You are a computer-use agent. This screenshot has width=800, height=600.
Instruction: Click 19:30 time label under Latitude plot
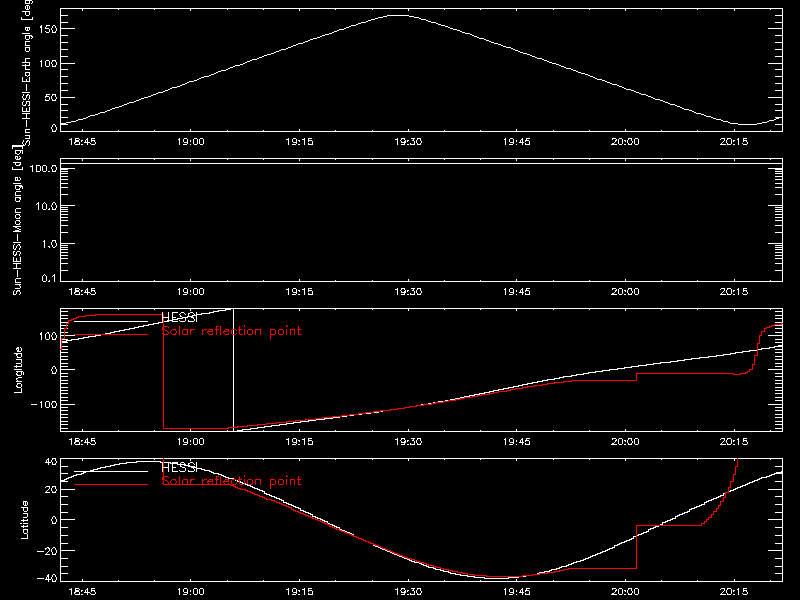(x=408, y=592)
